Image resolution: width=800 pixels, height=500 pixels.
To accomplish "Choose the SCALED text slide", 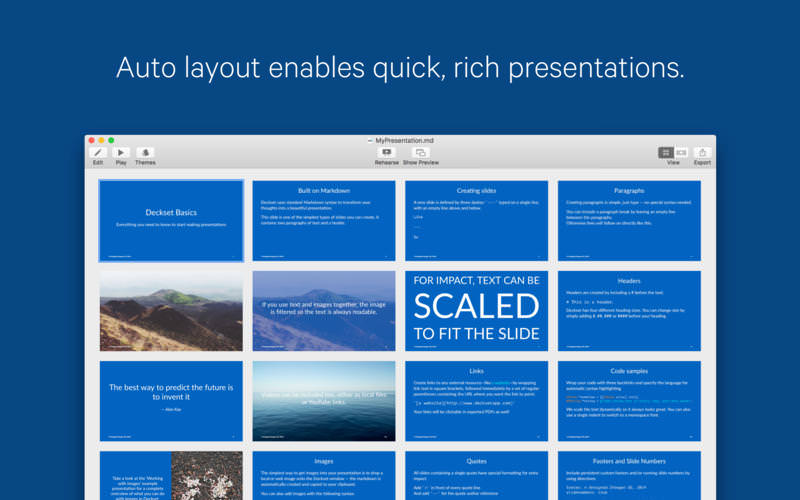I will pos(476,310).
